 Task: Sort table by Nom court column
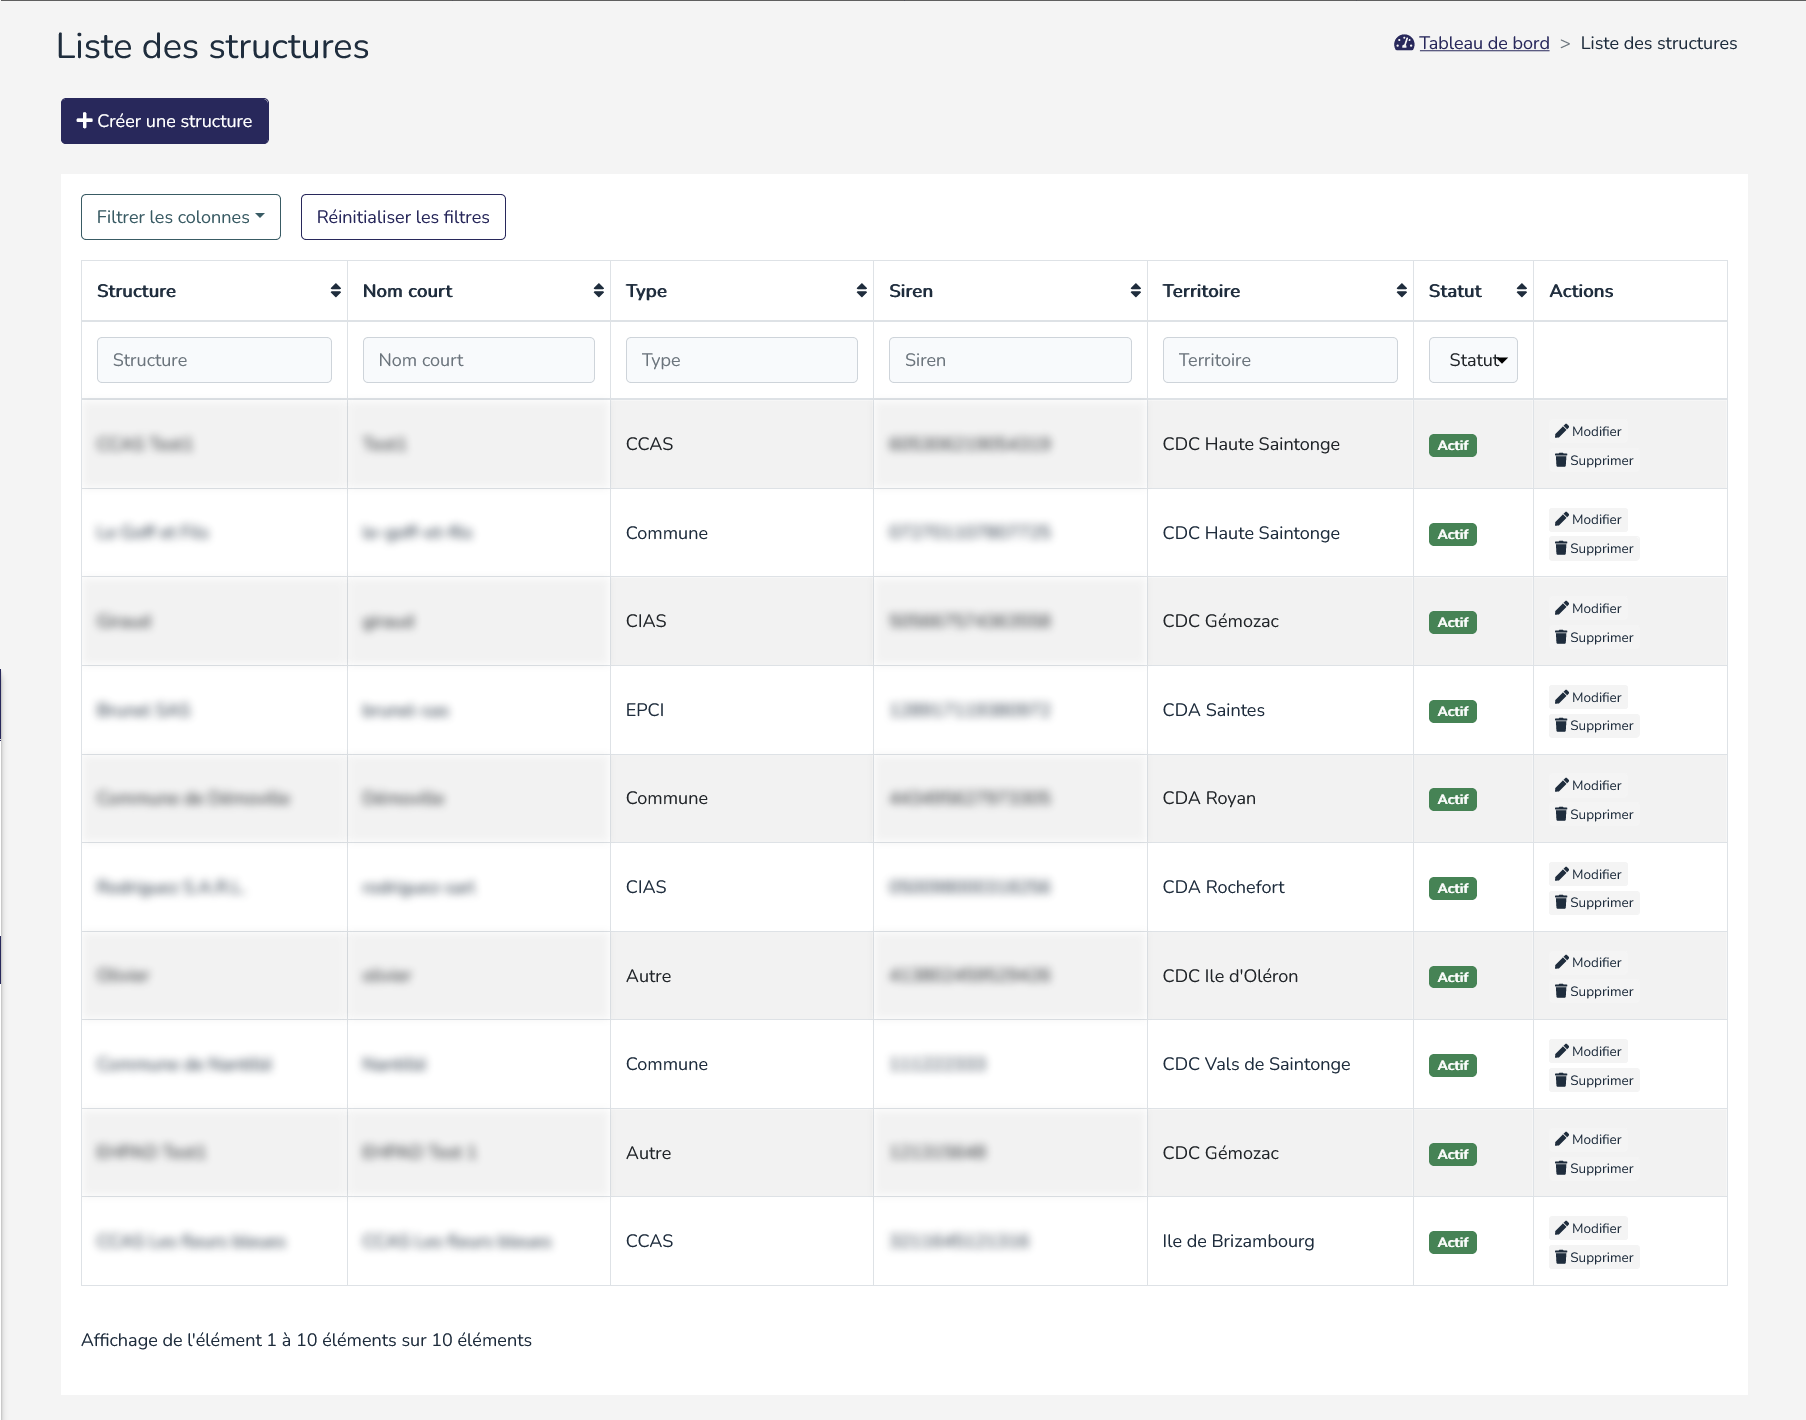(x=598, y=291)
